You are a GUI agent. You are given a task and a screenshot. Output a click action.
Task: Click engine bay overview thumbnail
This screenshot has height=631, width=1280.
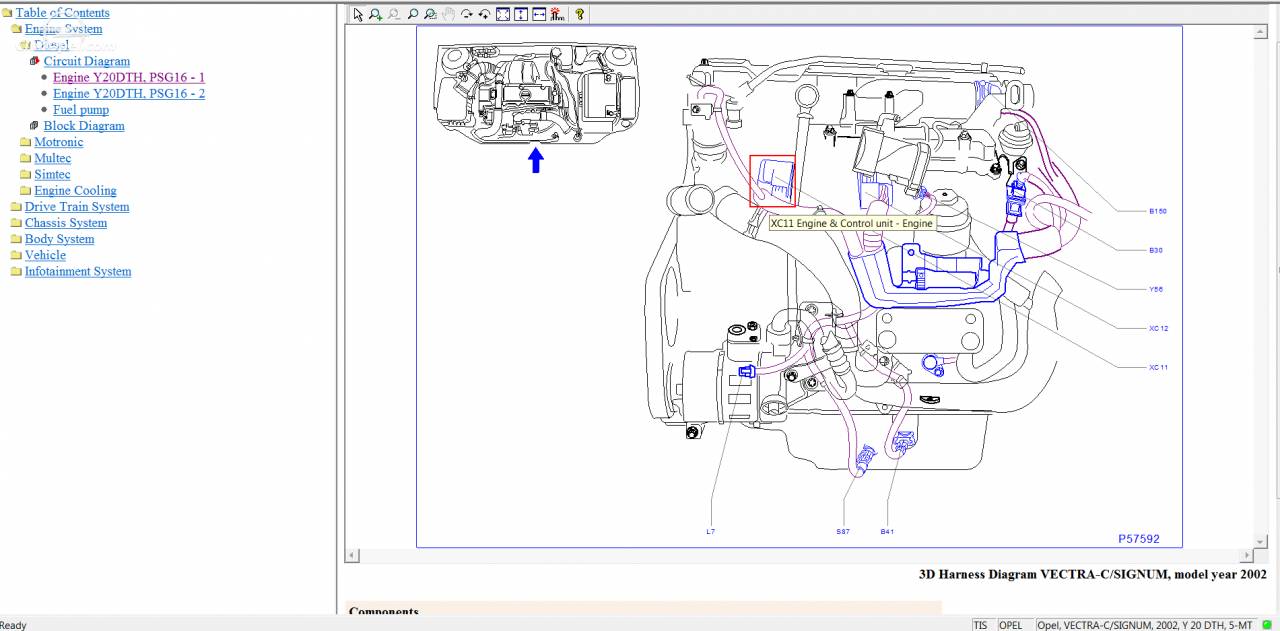coord(538,93)
